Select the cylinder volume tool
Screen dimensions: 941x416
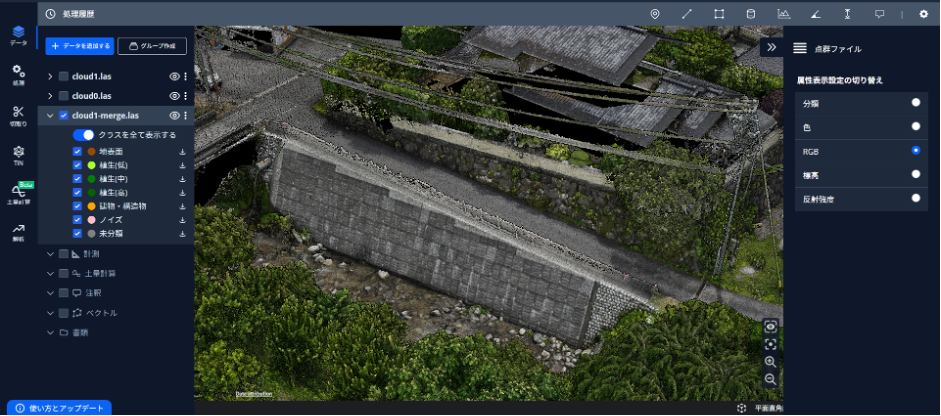(x=751, y=14)
